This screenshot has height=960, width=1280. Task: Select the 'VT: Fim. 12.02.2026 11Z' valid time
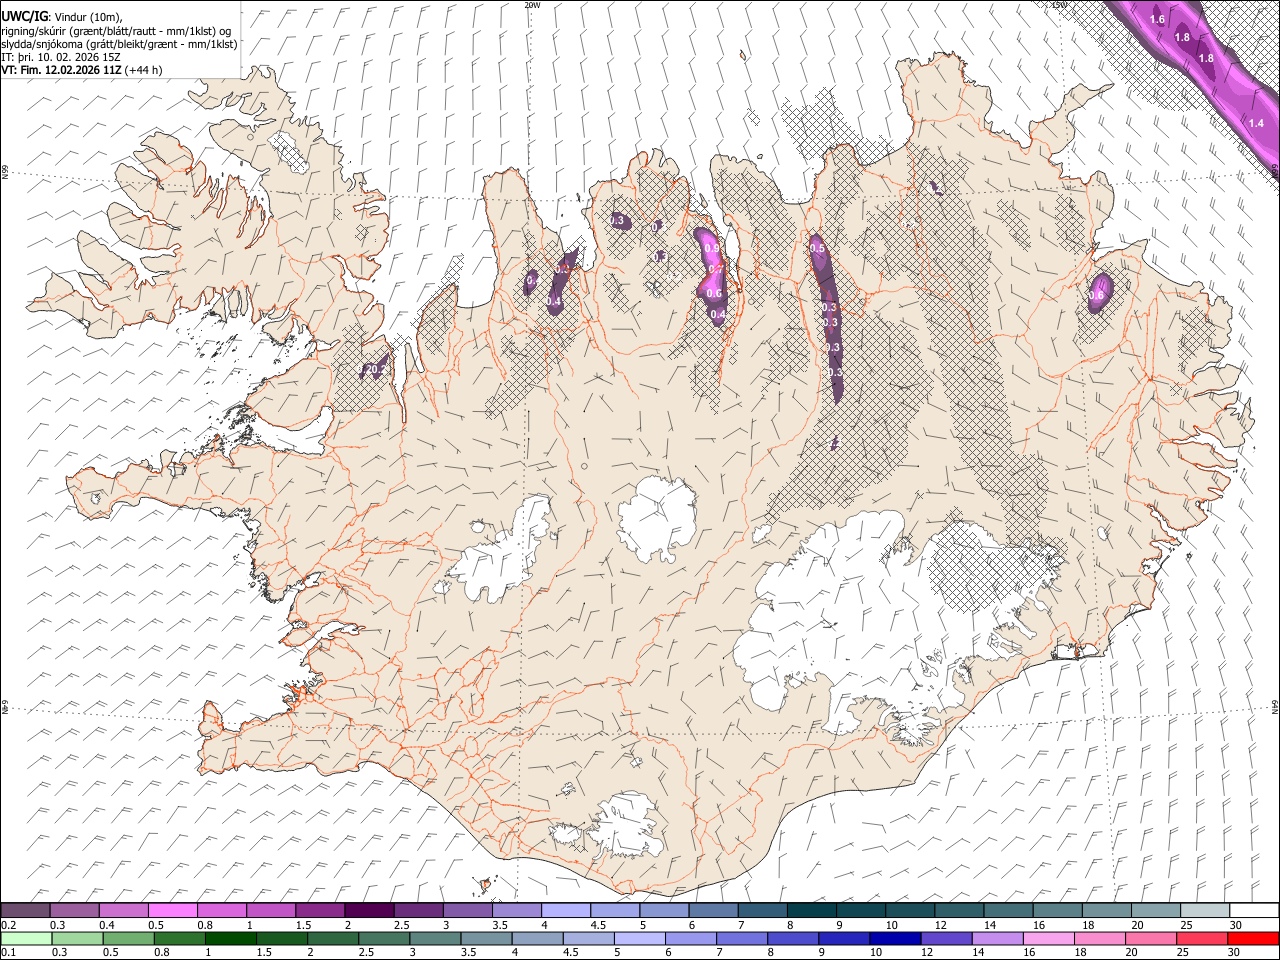point(62,70)
